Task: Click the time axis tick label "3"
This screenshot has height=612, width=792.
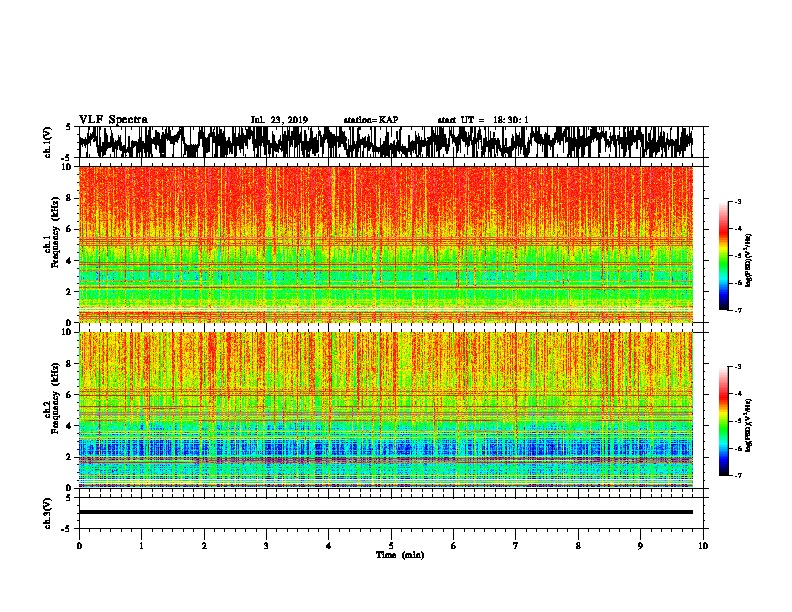Action: click(266, 546)
